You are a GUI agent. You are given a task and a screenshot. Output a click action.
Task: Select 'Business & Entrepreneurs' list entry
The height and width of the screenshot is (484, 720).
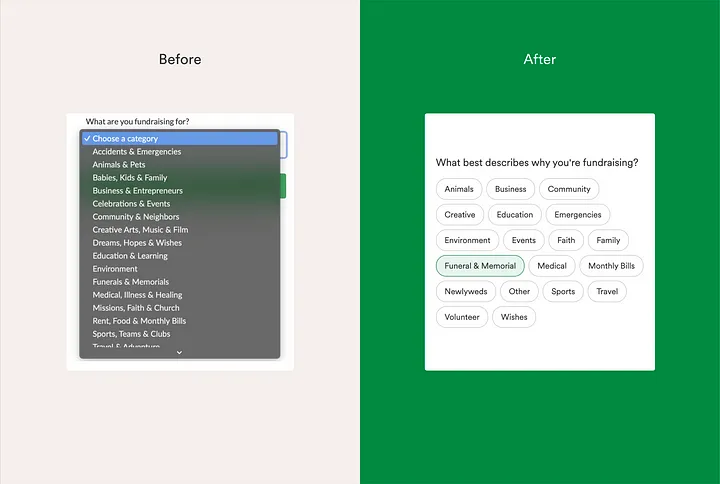pyautogui.click(x=138, y=191)
